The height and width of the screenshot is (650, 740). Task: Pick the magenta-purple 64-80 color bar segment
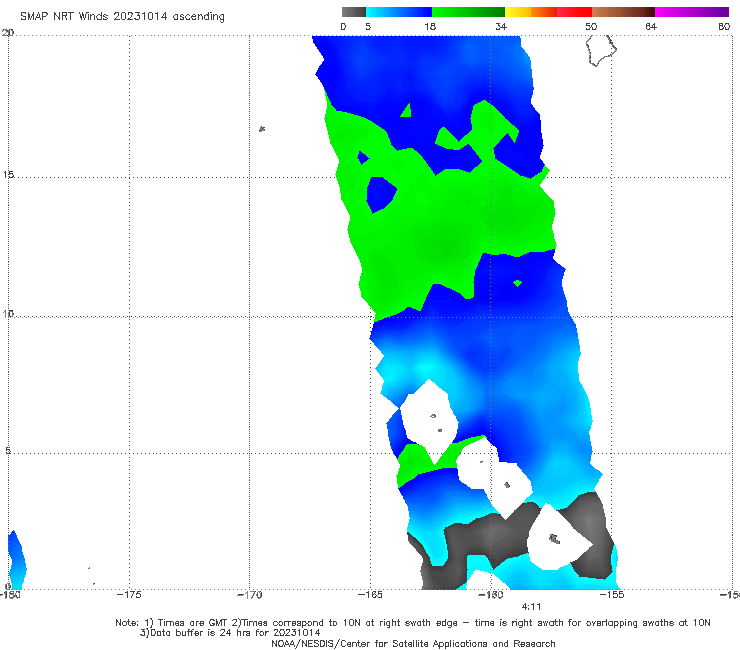click(692, 12)
